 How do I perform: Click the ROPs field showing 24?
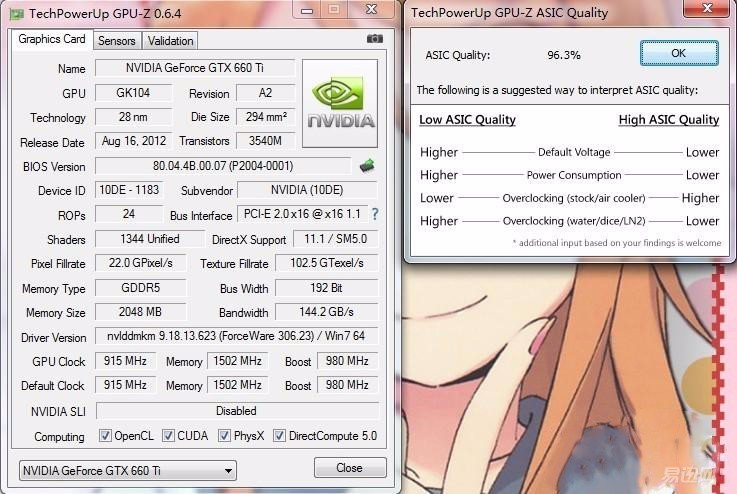tap(129, 214)
